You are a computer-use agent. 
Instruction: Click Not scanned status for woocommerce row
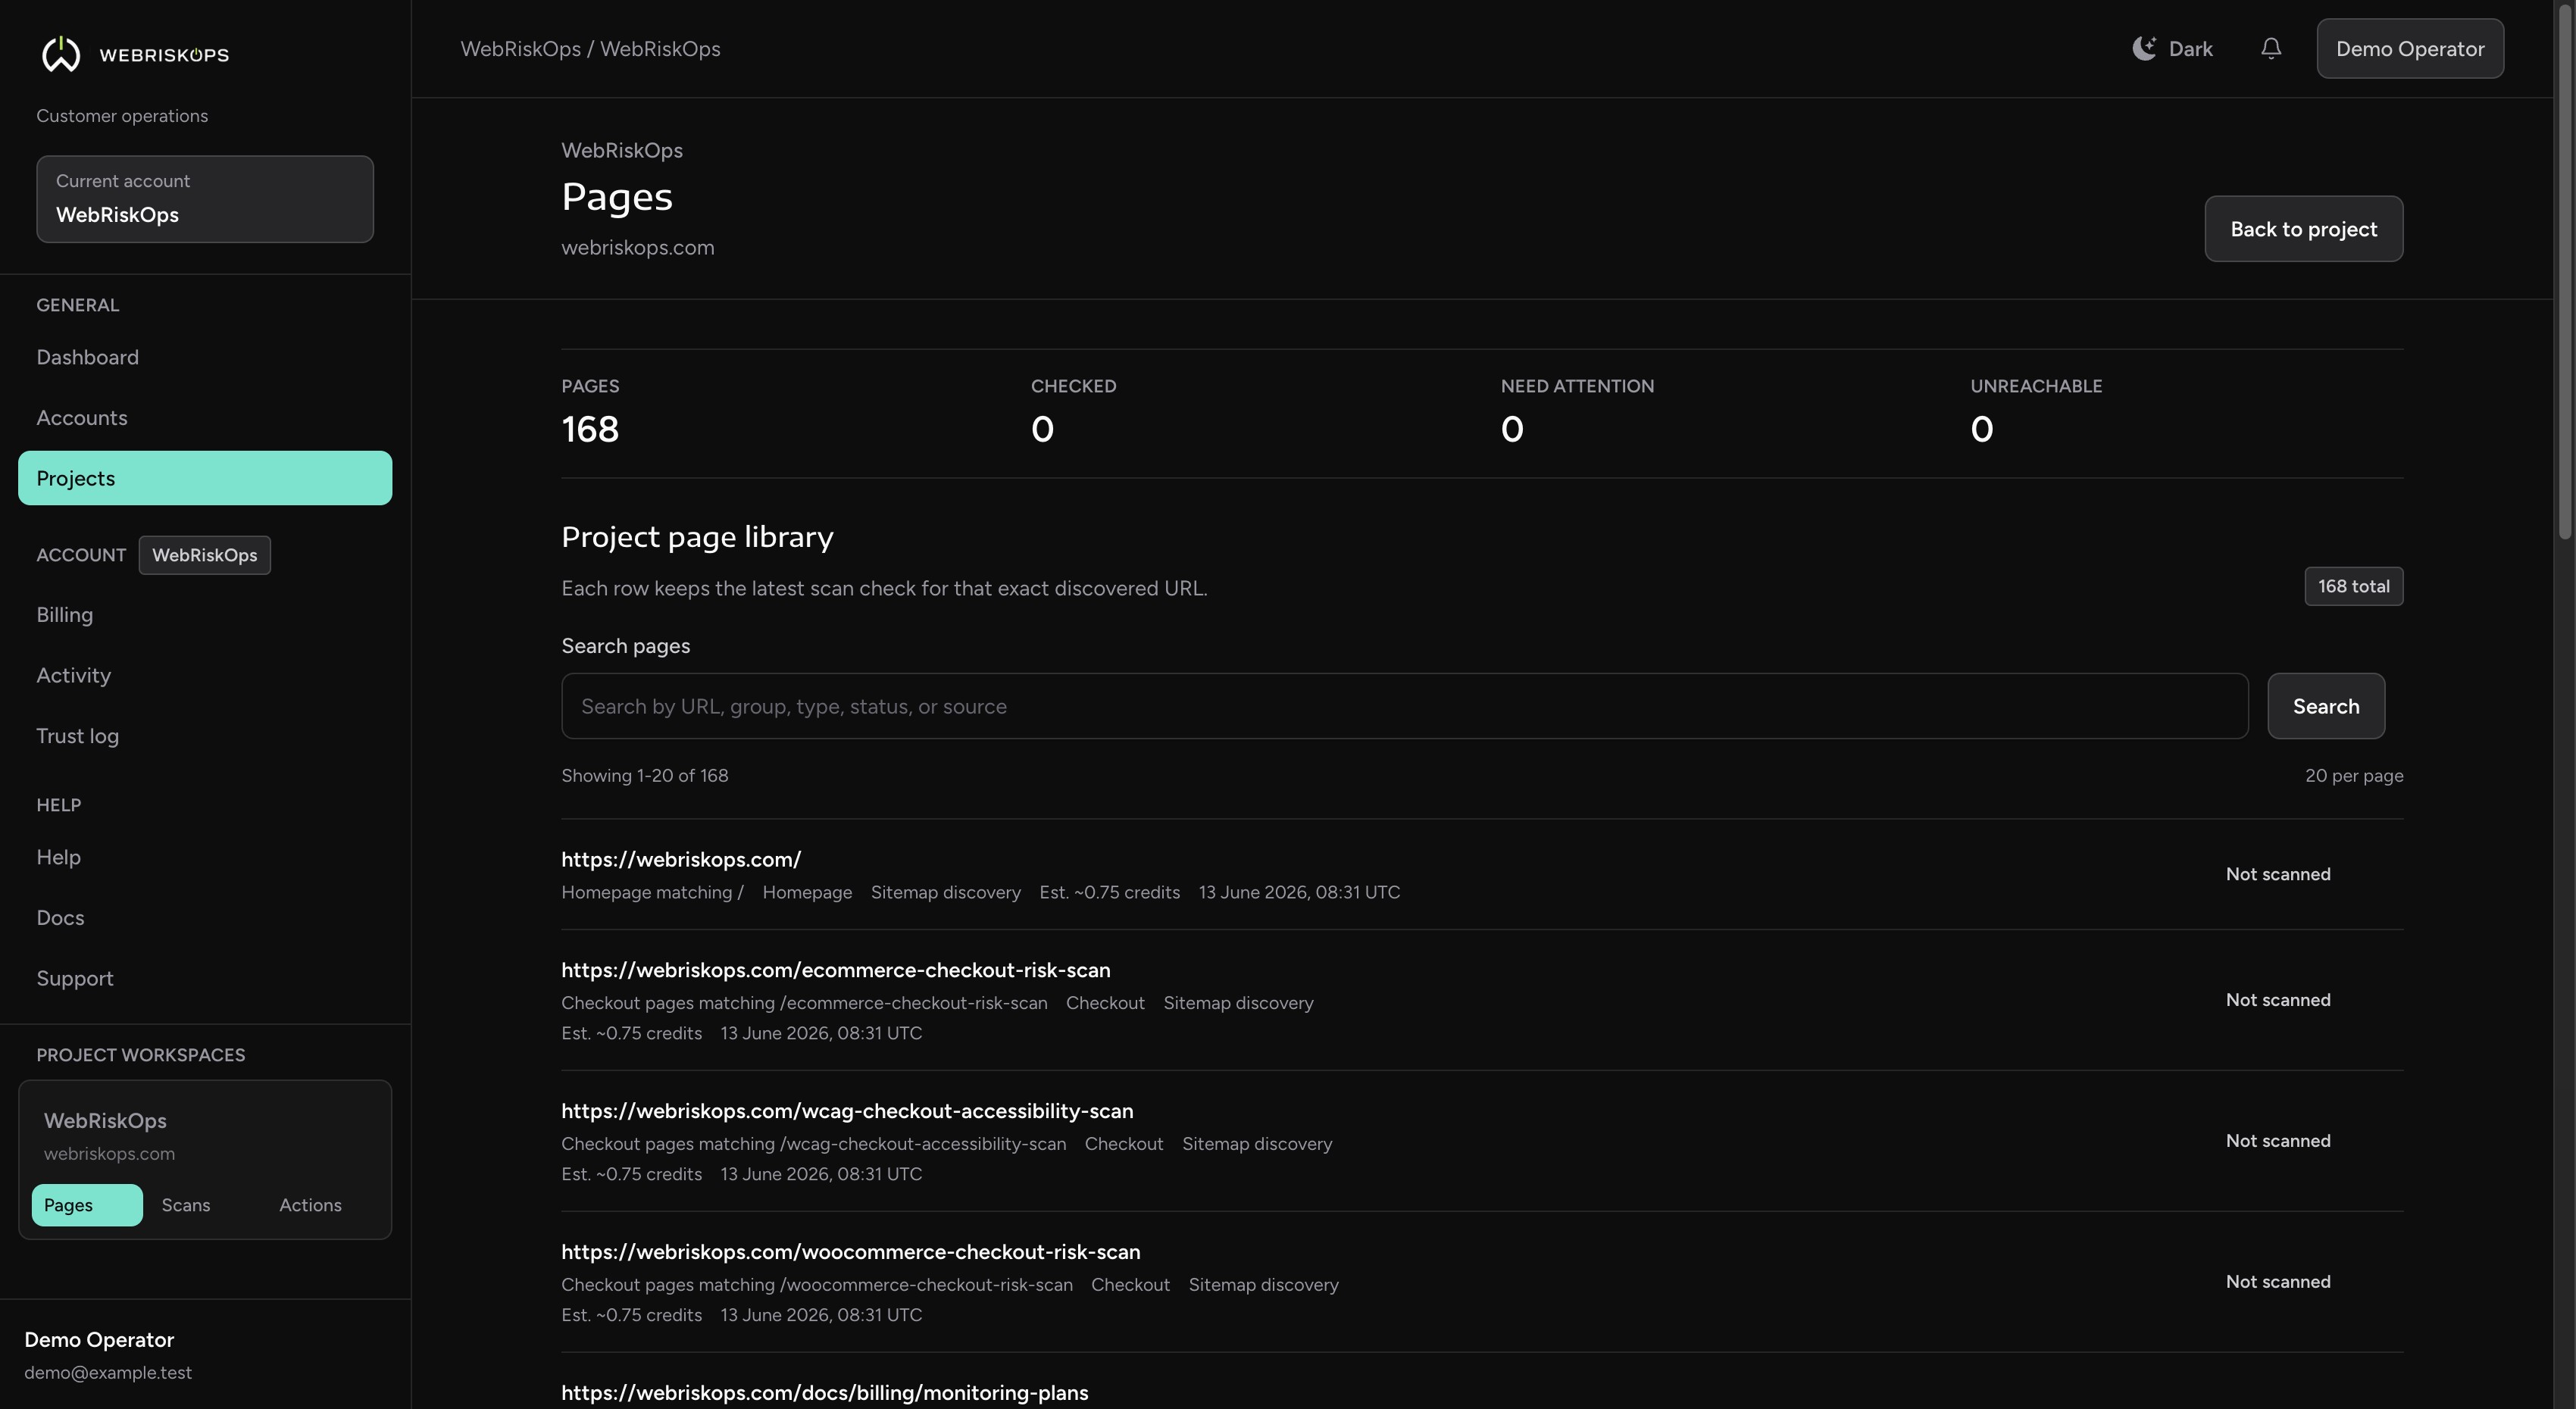[x=2278, y=1282]
